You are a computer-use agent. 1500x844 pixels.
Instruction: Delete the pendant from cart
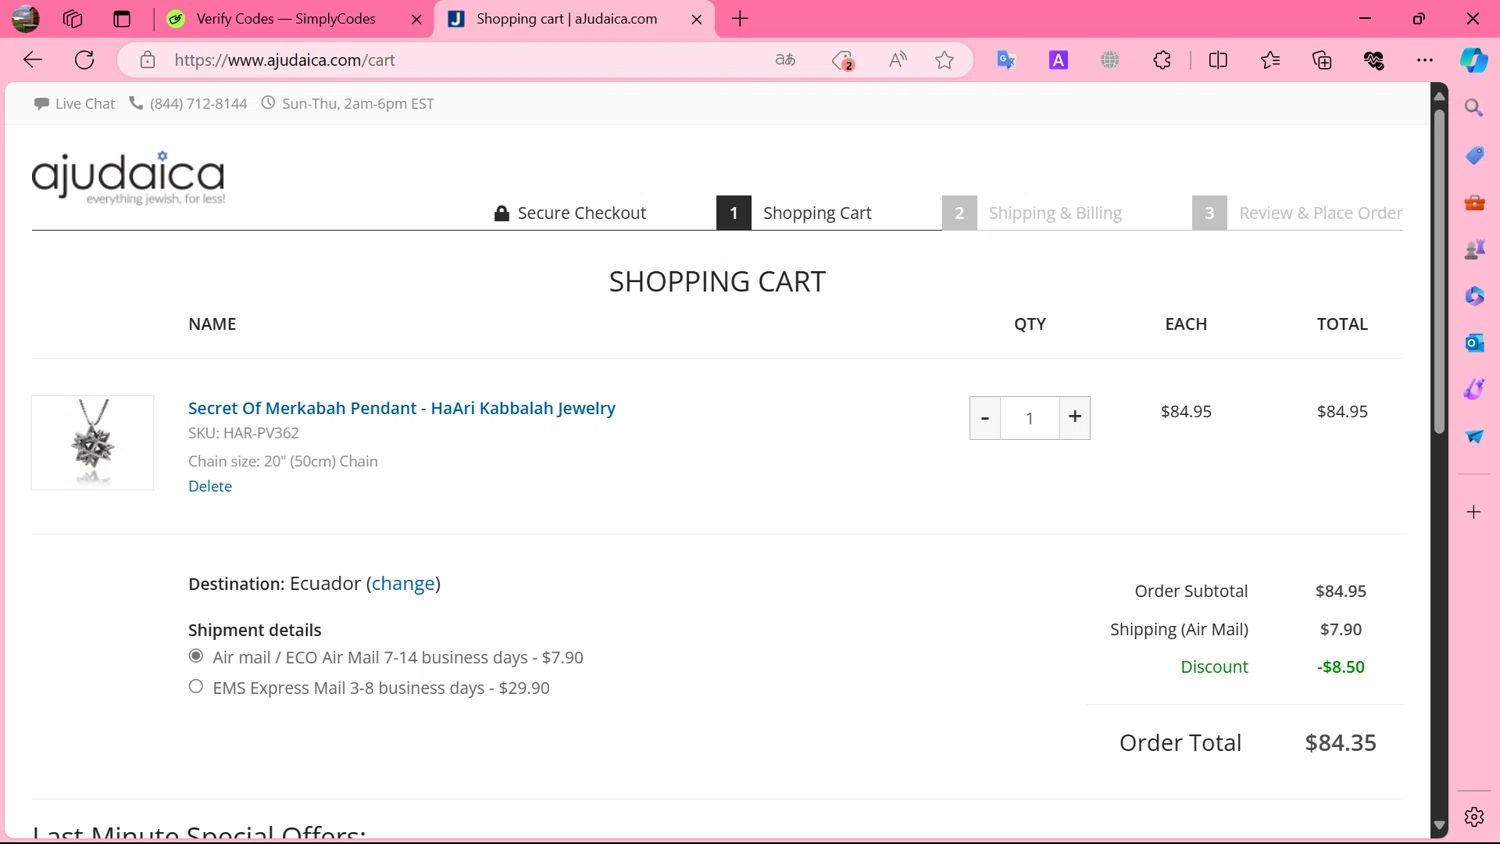coord(210,486)
